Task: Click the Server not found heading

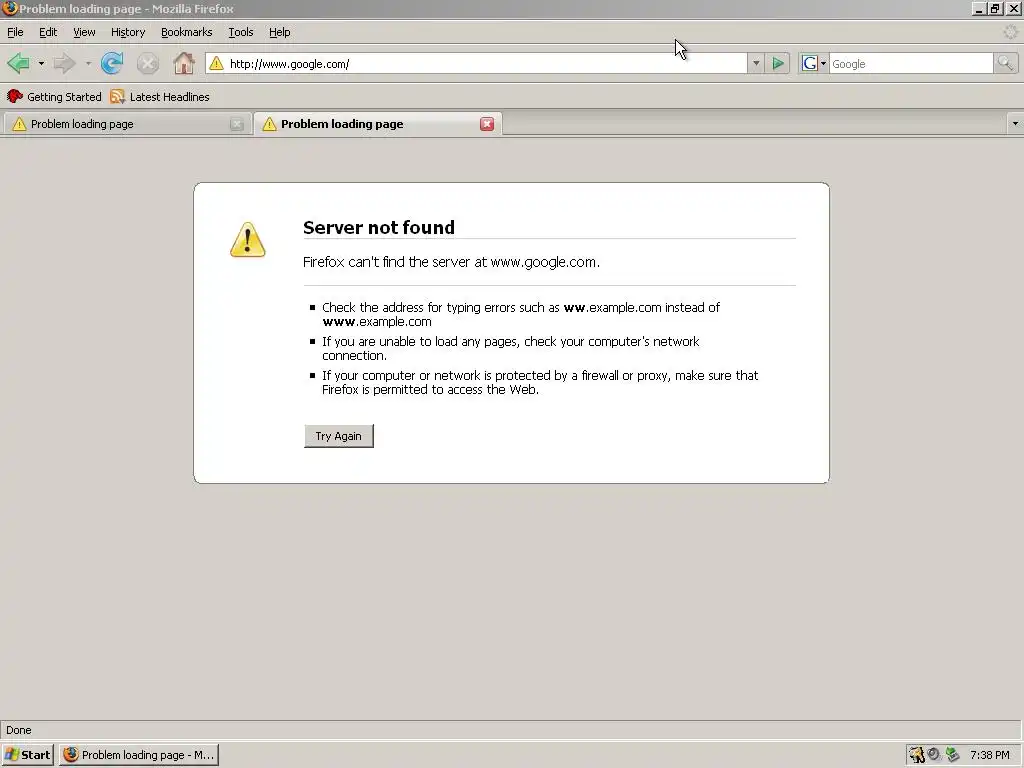Action: point(379,227)
